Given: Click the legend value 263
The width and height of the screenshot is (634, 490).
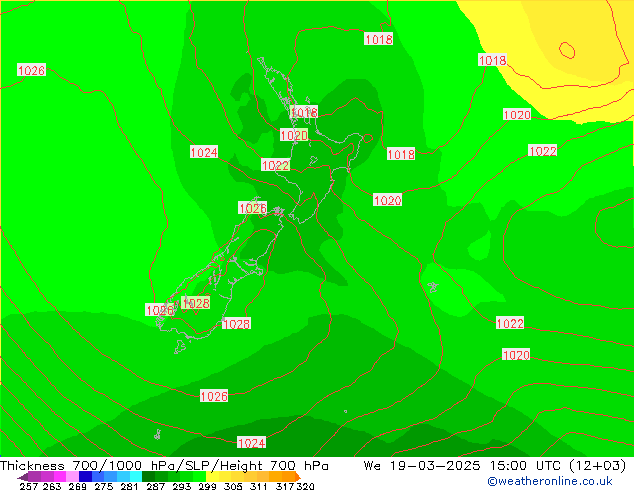Looking at the screenshot, I should (x=52, y=486).
